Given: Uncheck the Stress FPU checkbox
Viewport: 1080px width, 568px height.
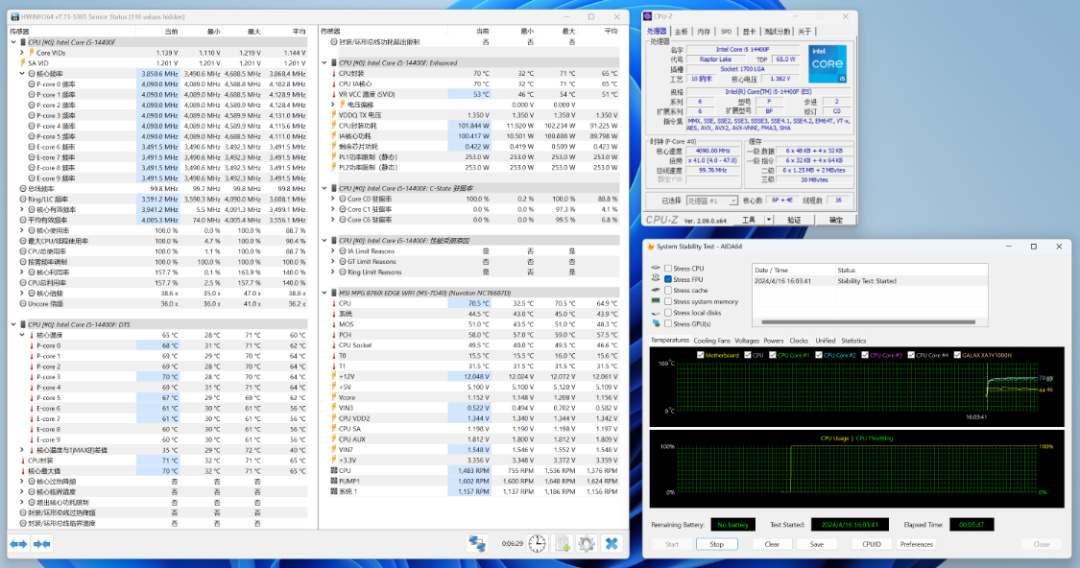Looking at the screenshot, I should click(x=667, y=279).
